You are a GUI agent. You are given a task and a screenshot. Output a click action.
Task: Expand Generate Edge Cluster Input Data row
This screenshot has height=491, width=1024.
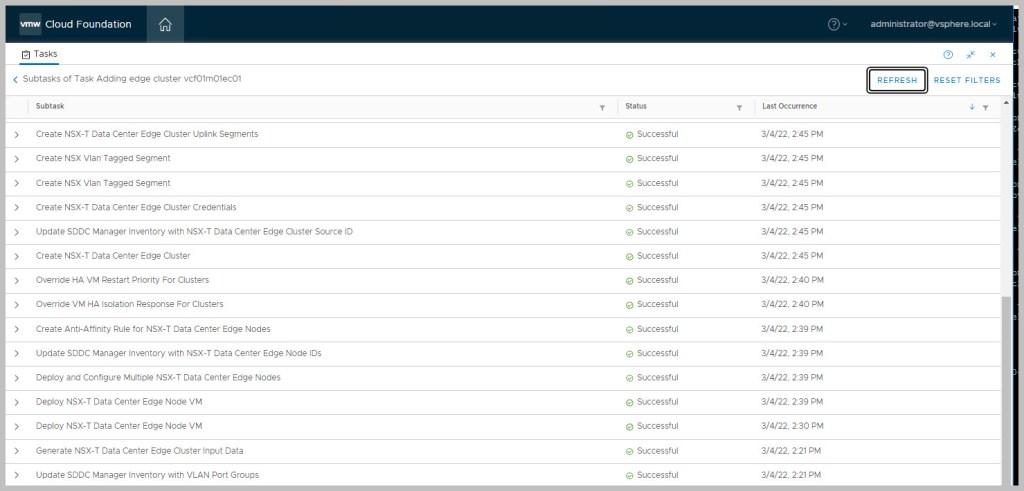click(x=16, y=451)
